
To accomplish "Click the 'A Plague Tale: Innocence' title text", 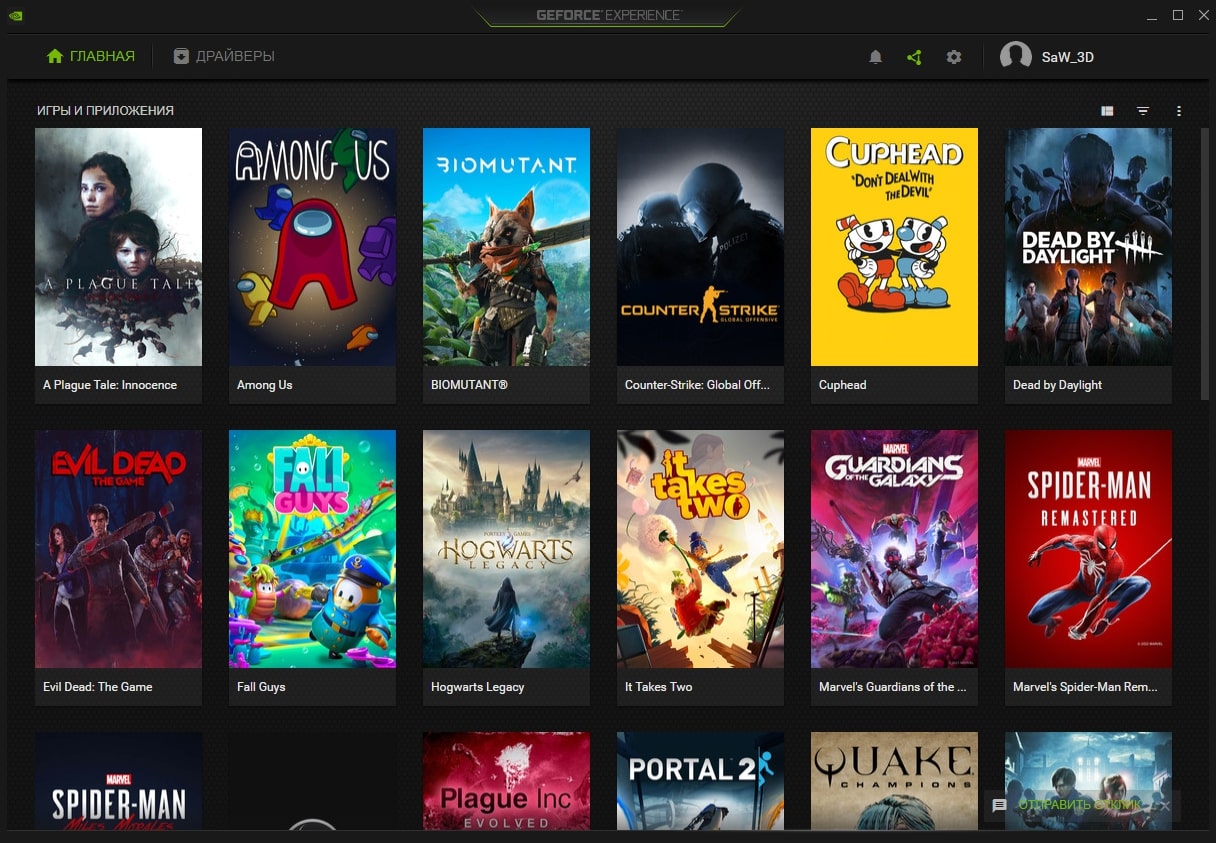I will 110,385.
